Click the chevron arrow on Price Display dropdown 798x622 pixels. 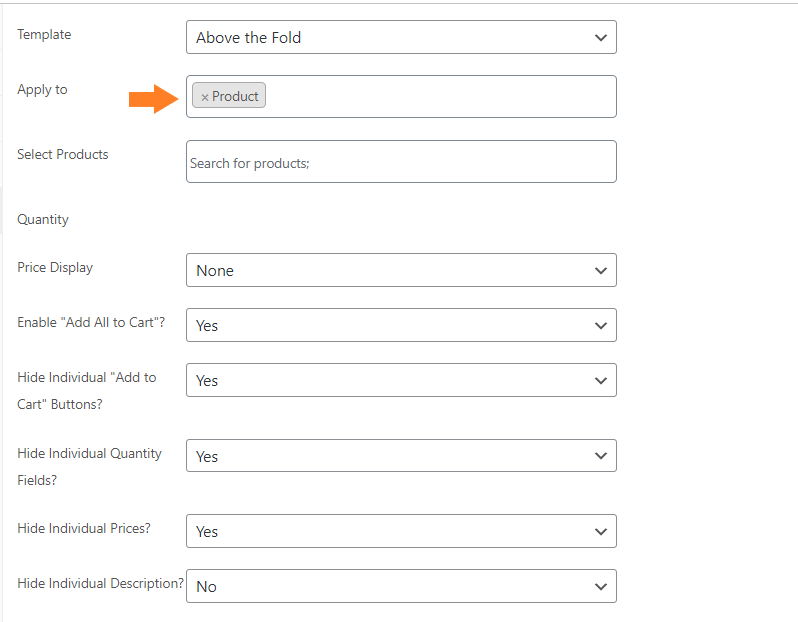[601, 271]
